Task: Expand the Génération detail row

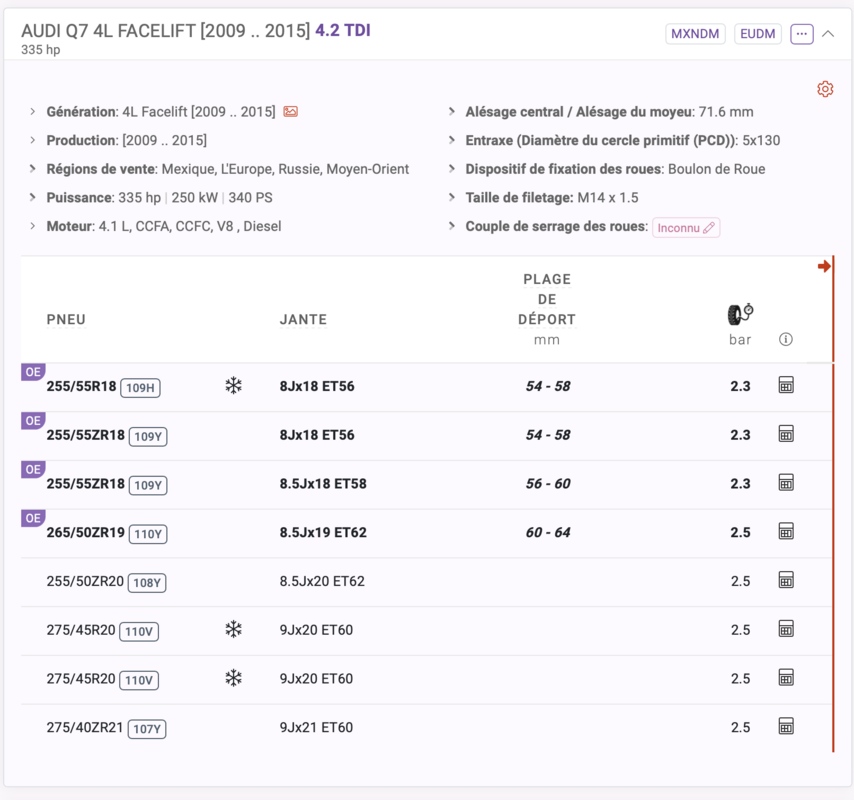Action: (33, 112)
